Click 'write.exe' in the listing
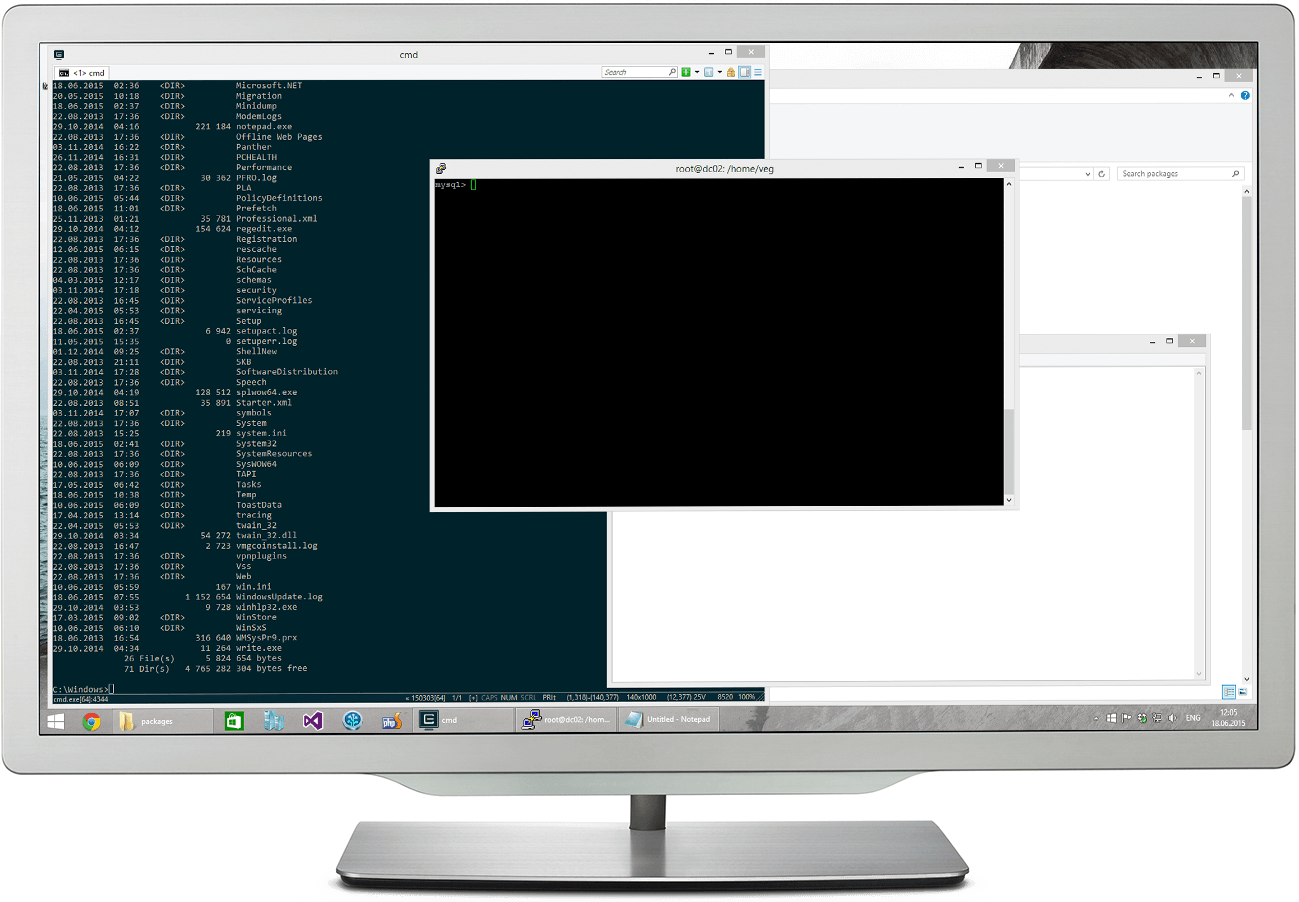The image size is (1299, 902). coord(259,647)
